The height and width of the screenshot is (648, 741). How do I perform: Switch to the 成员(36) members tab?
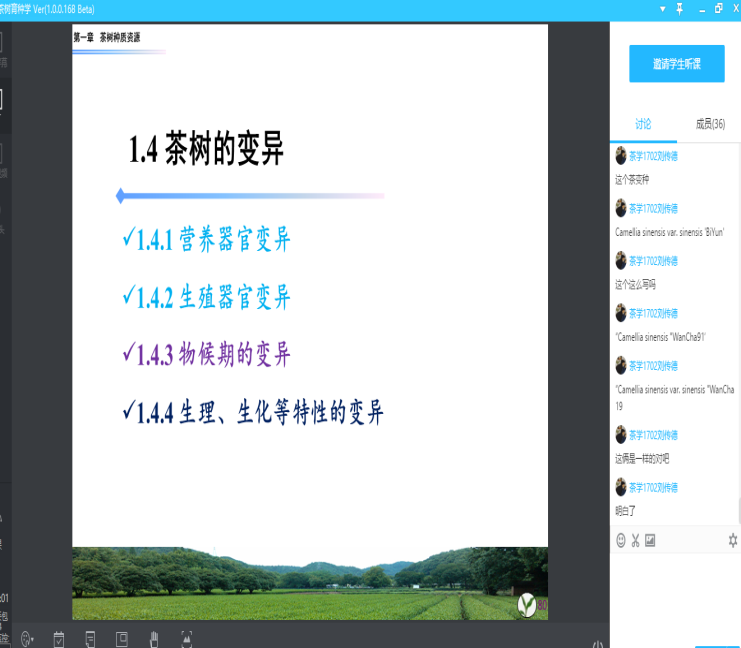[710, 124]
